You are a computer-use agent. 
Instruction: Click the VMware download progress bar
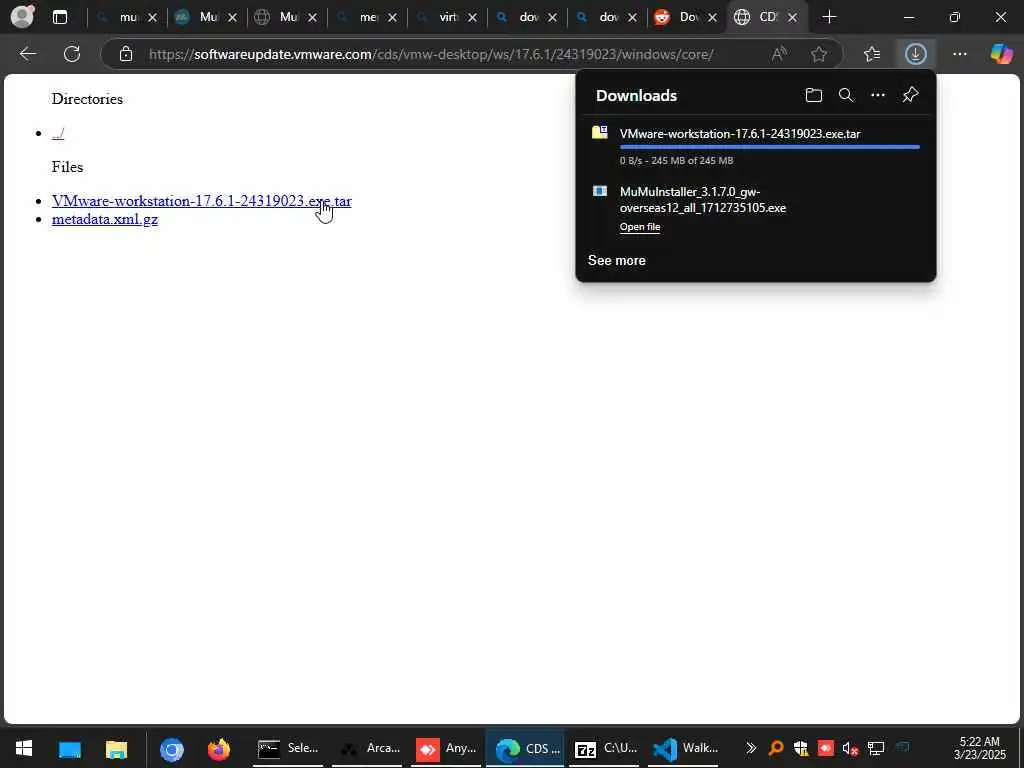click(770, 147)
